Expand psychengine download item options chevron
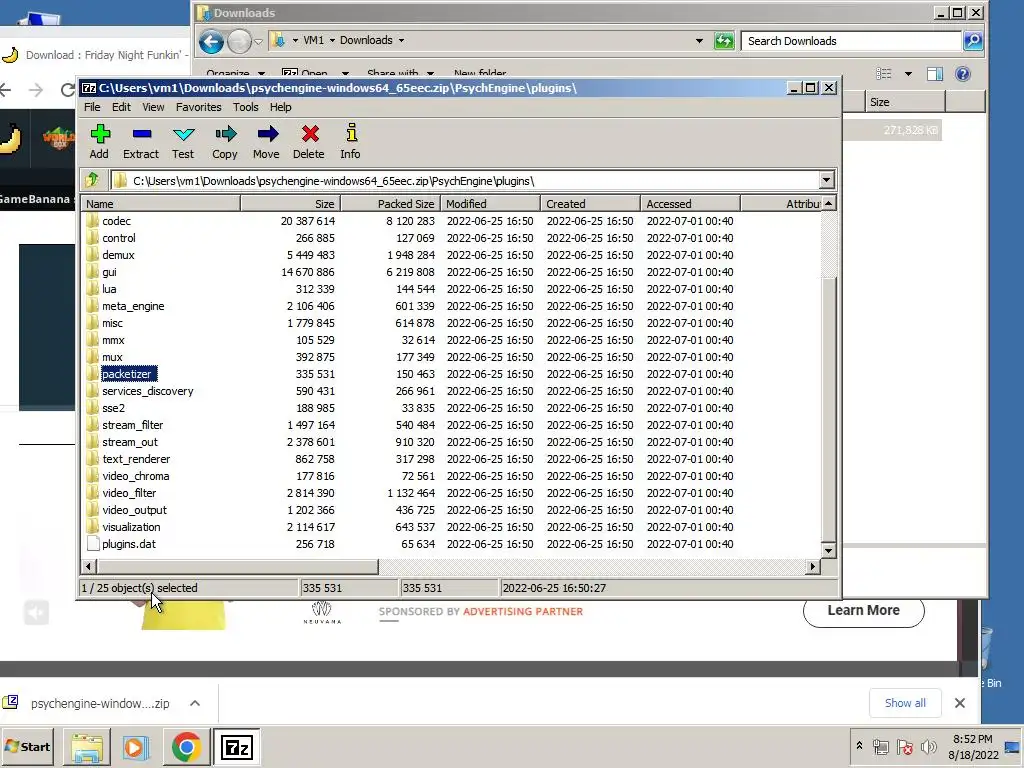The height and width of the screenshot is (768, 1024). coord(195,703)
